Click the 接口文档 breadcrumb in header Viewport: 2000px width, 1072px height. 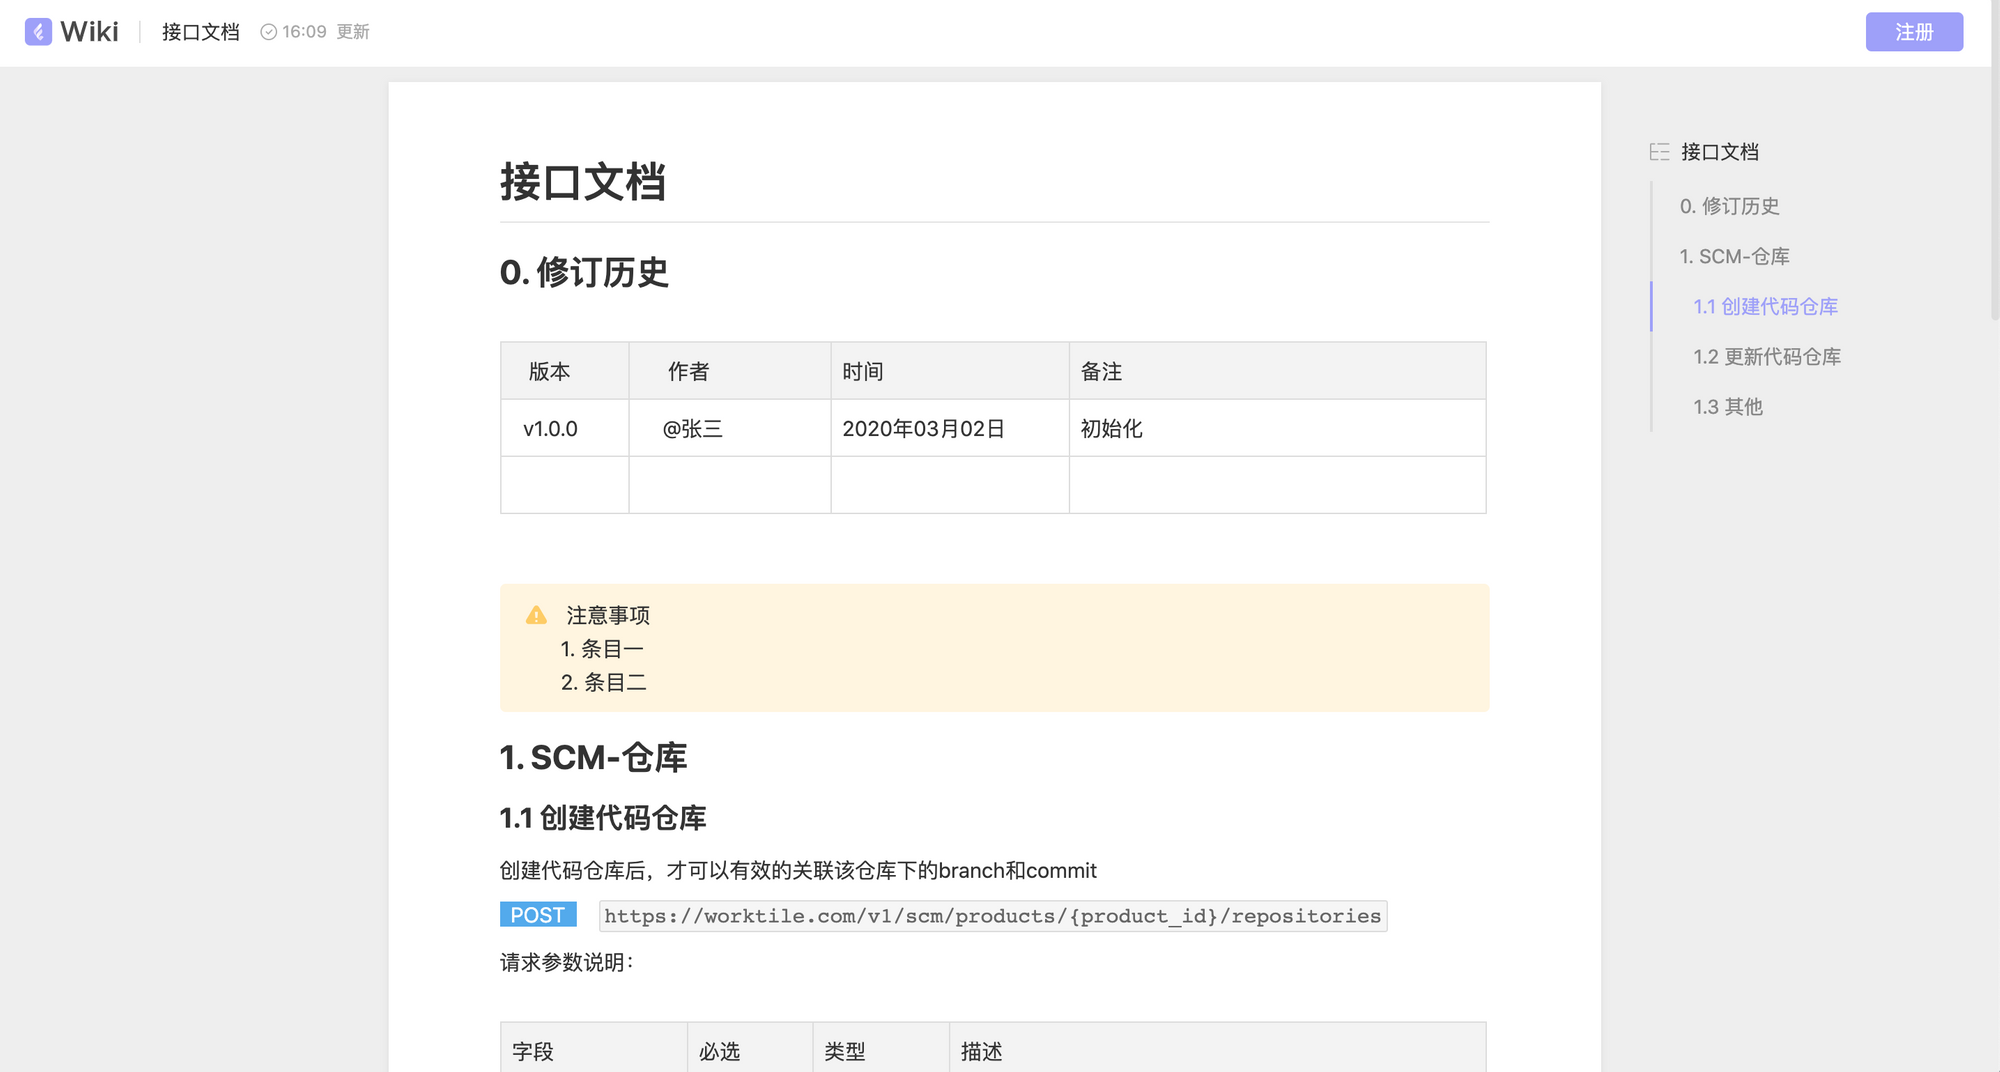click(201, 32)
